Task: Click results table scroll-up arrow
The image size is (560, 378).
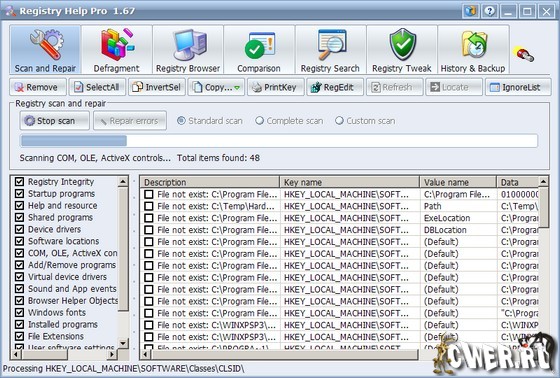Action: click(x=543, y=182)
